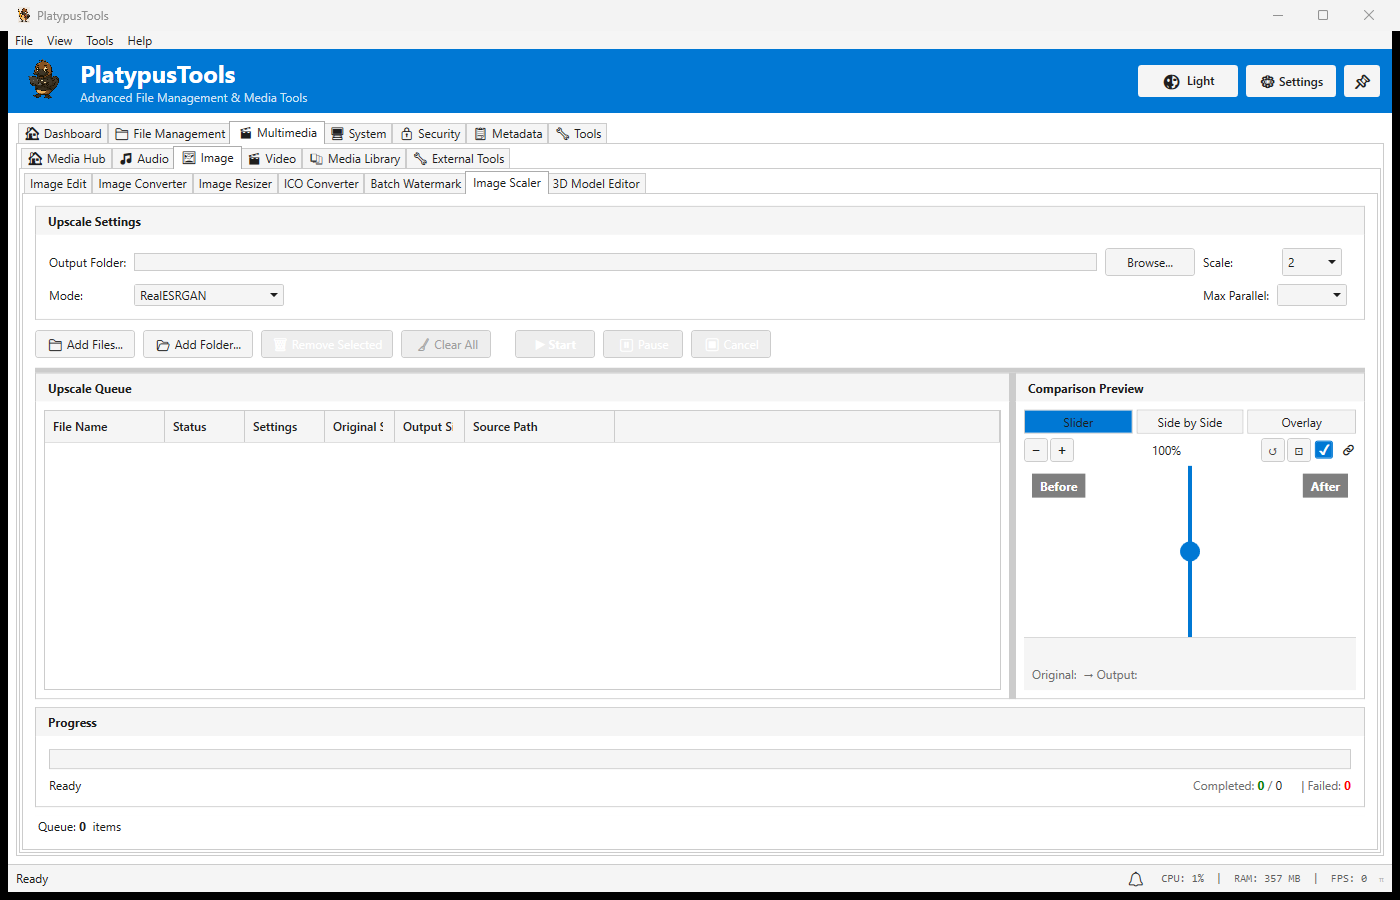The width and height of the screenshot is (1400, 900).
Task: Click the Add Files button
Action: (x=85, y=344)
